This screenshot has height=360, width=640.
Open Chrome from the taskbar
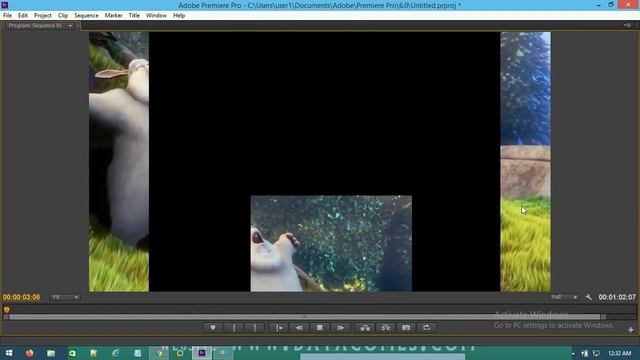159,353
